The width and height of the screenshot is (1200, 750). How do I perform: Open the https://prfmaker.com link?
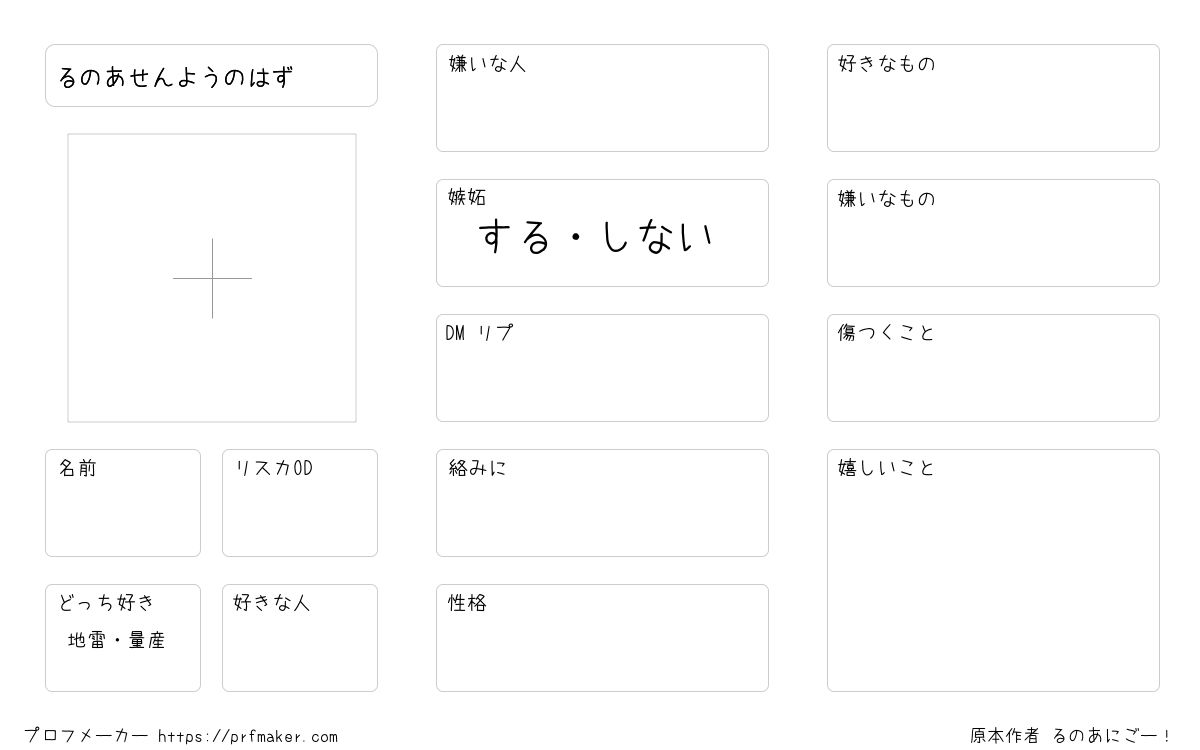click(248, 737)
